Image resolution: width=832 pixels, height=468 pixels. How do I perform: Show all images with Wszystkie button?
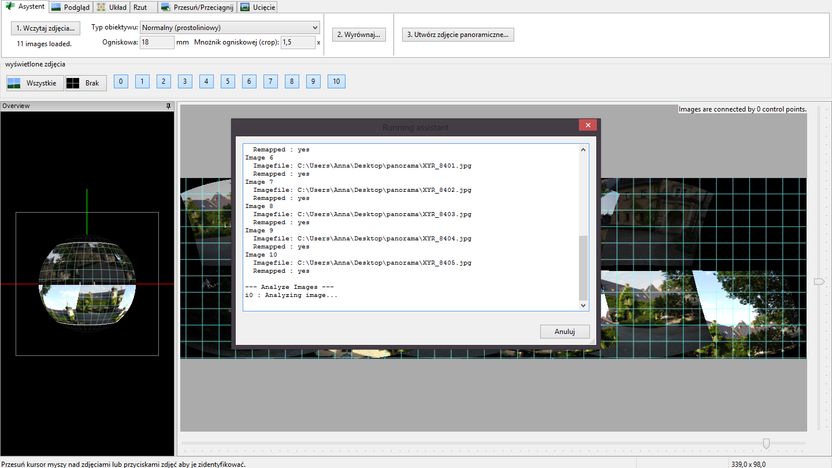(34, 83)
